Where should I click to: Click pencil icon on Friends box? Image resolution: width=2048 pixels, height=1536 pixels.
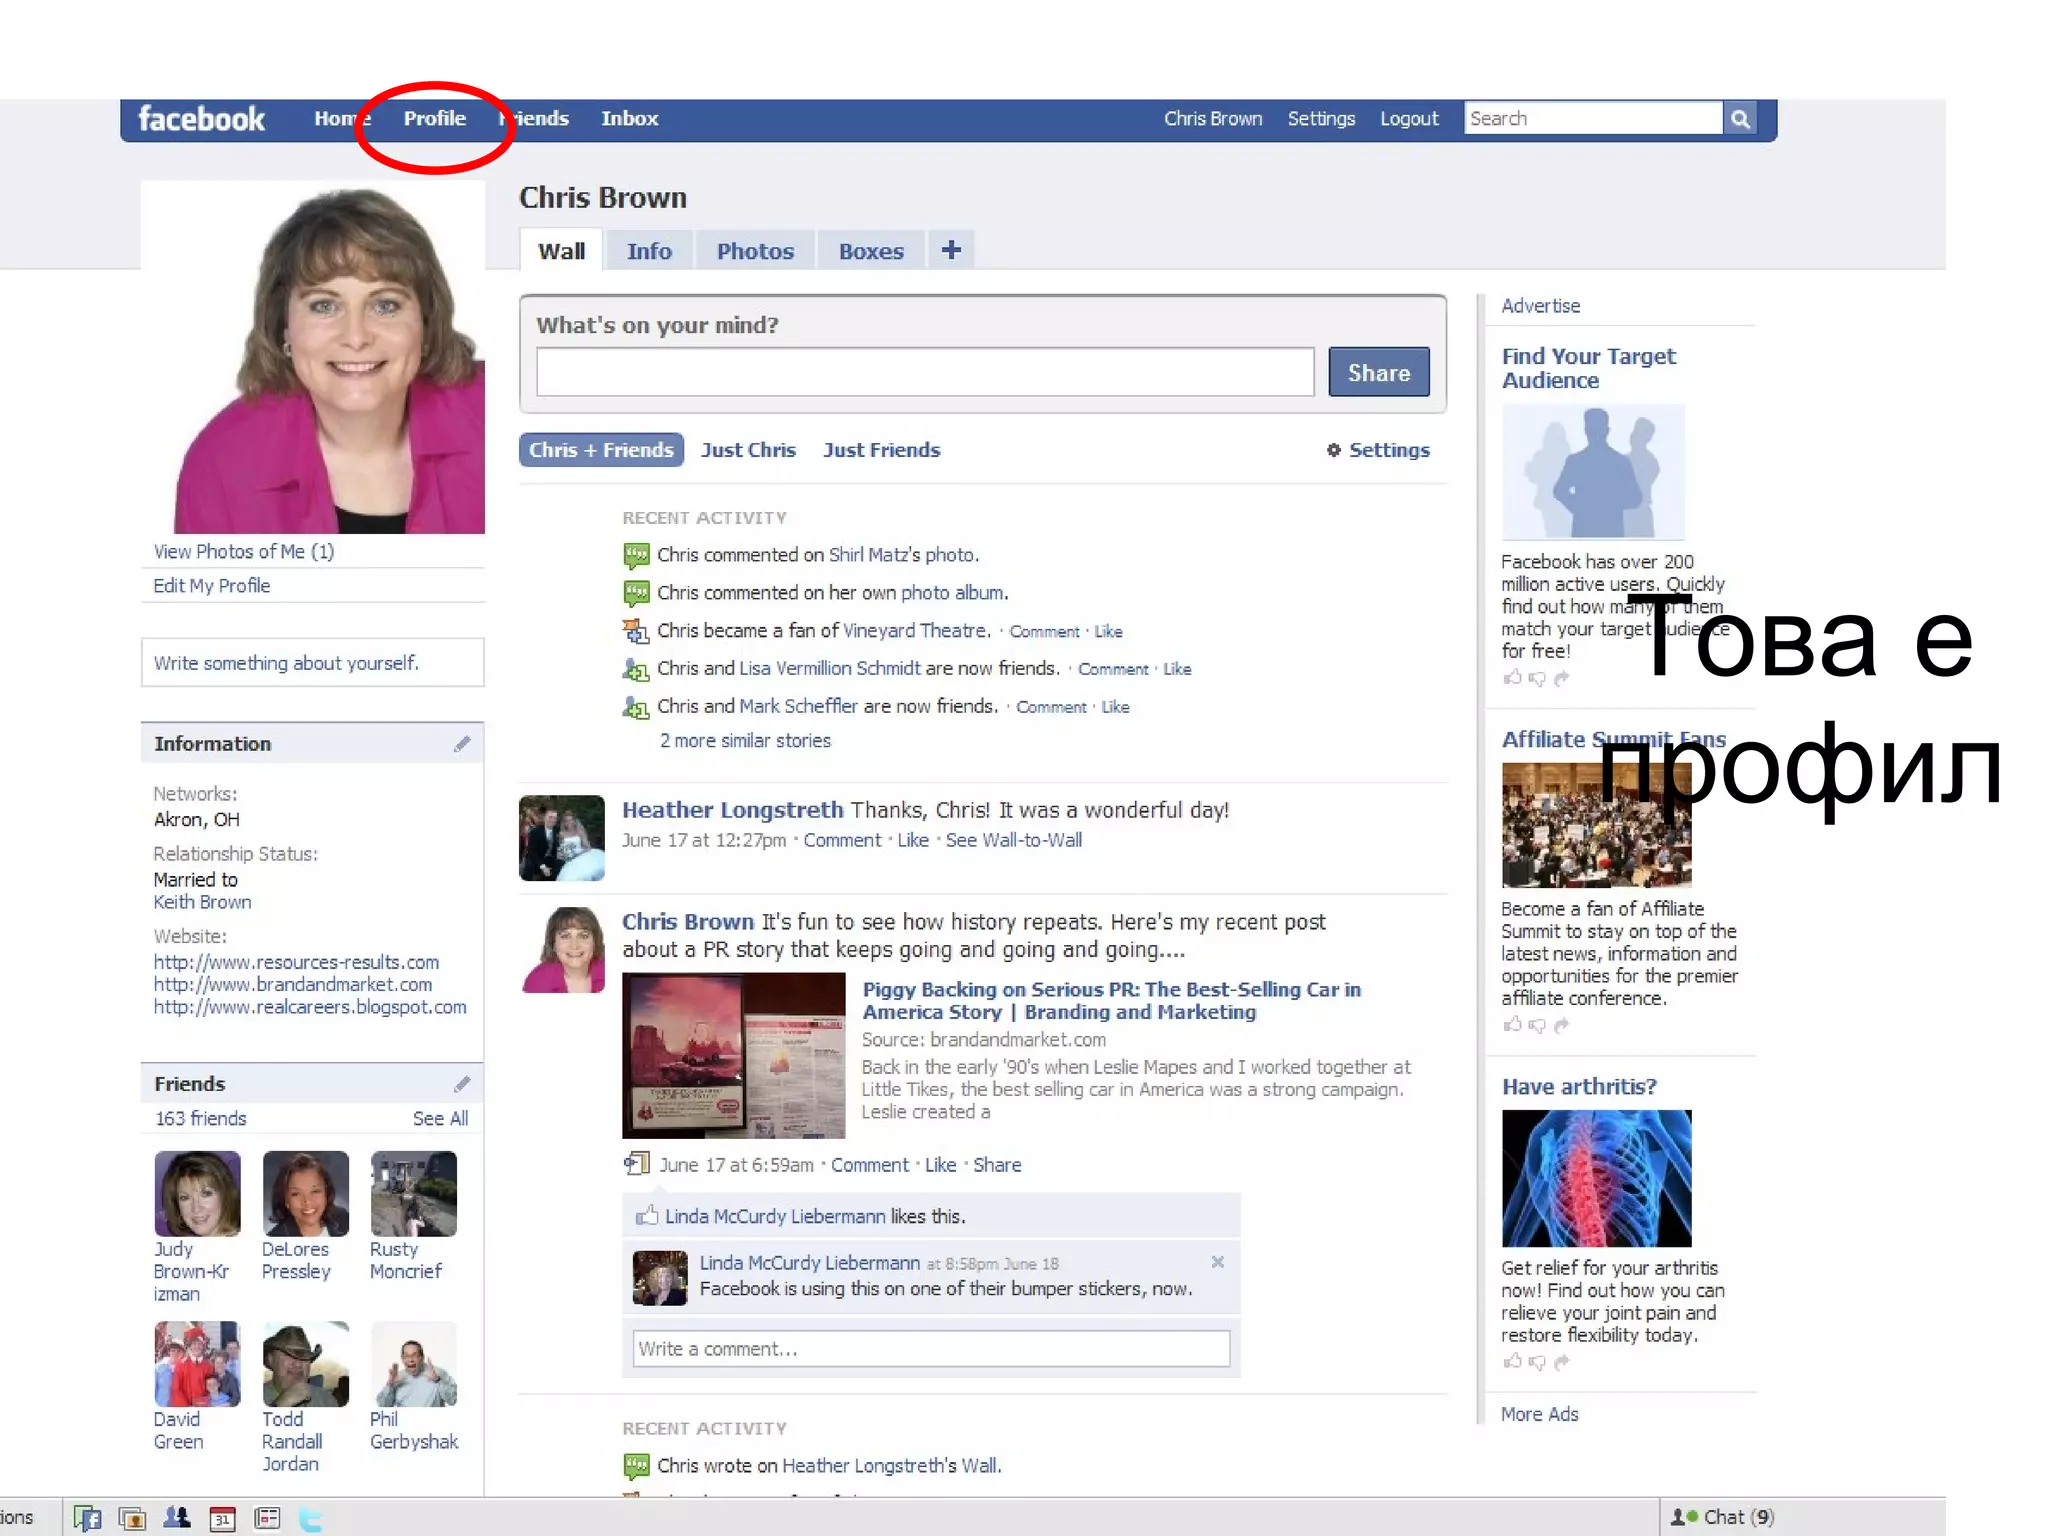[x=461, y=1084]
